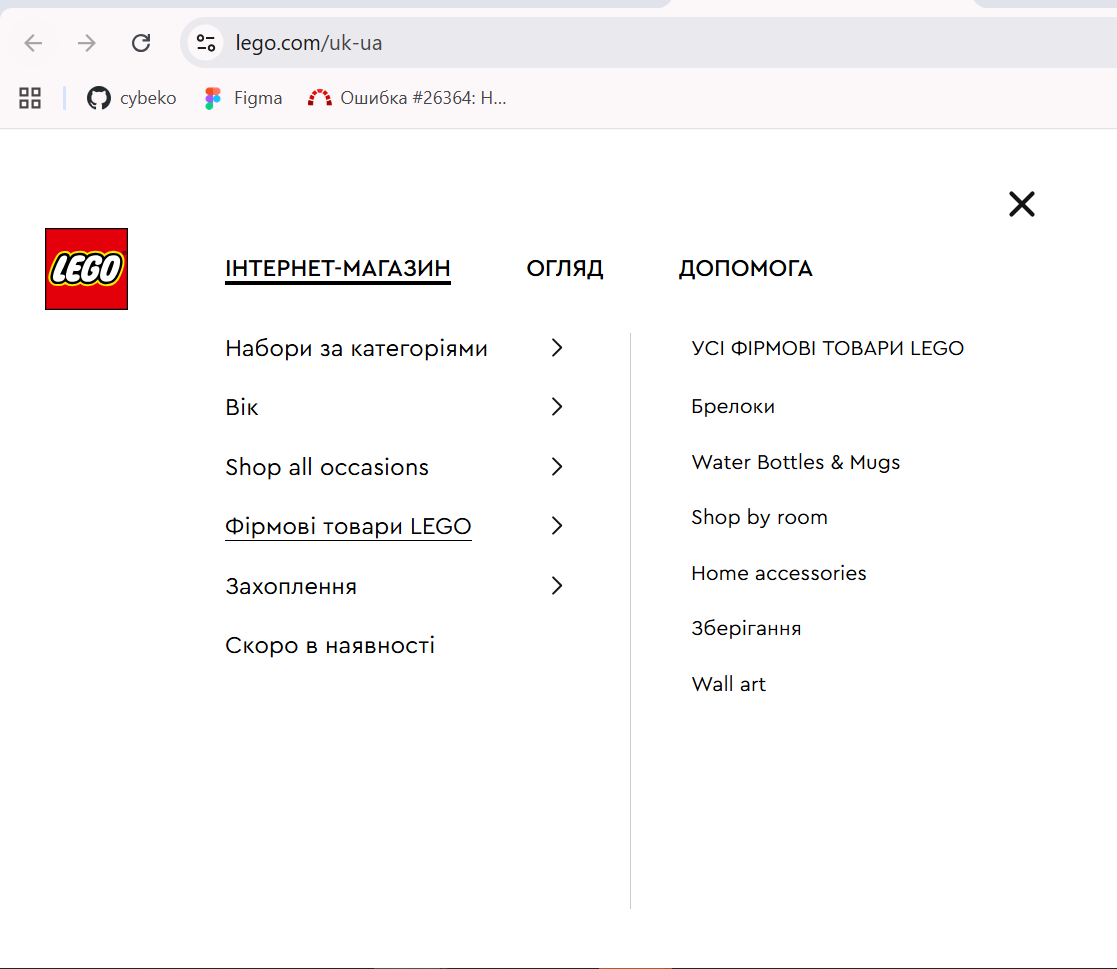Expand chevron next to Shop all occasions

click(x=557, y=467)
